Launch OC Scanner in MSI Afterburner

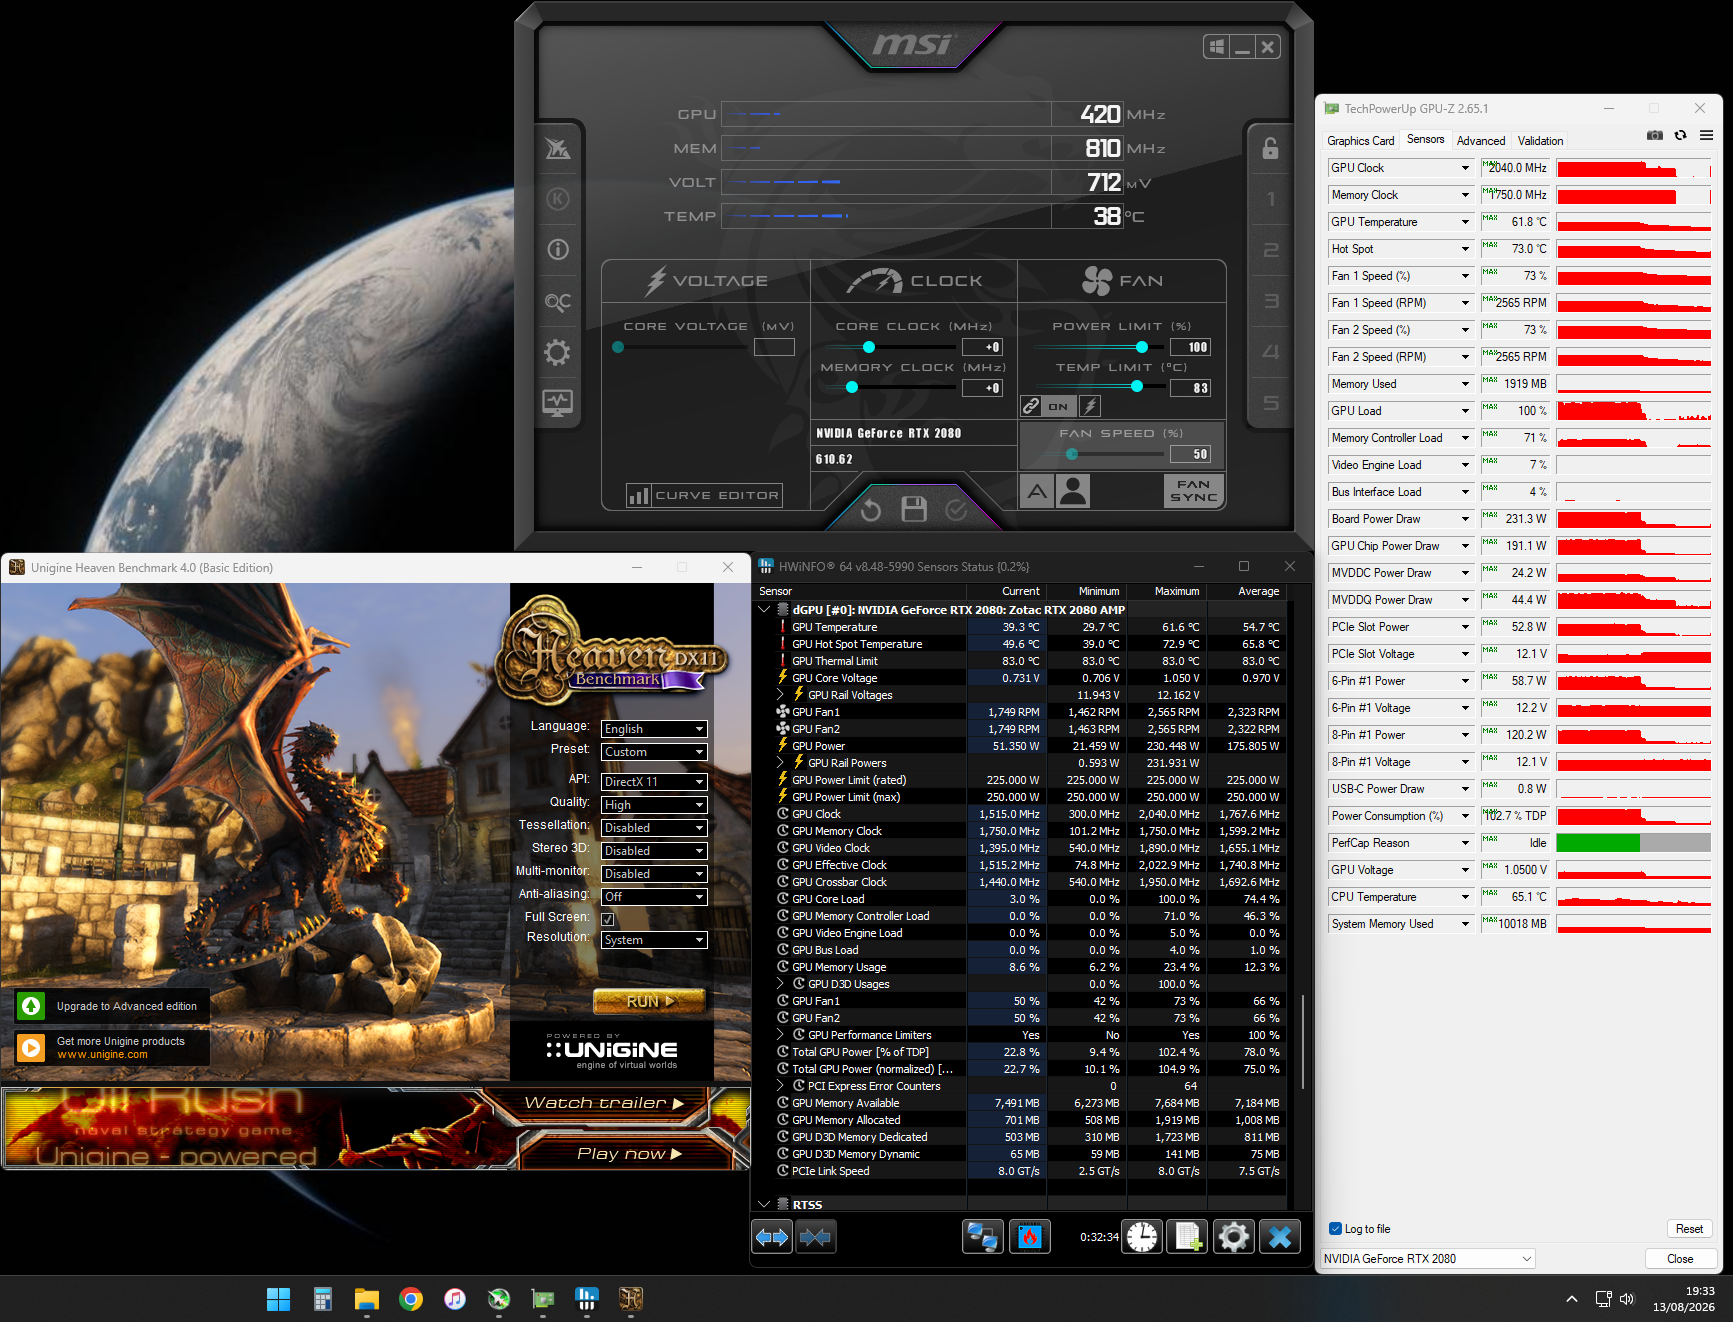click(558, 301)
